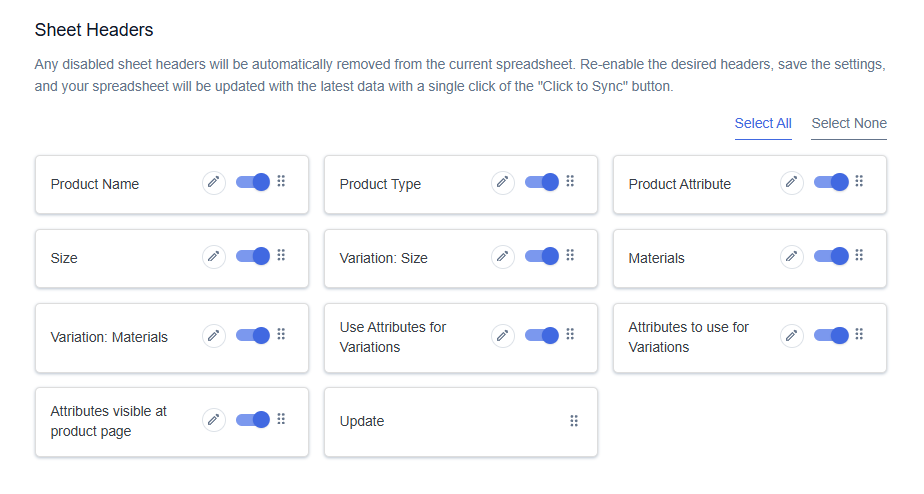
Task: Click the Select None link
Action: [849, 123]
